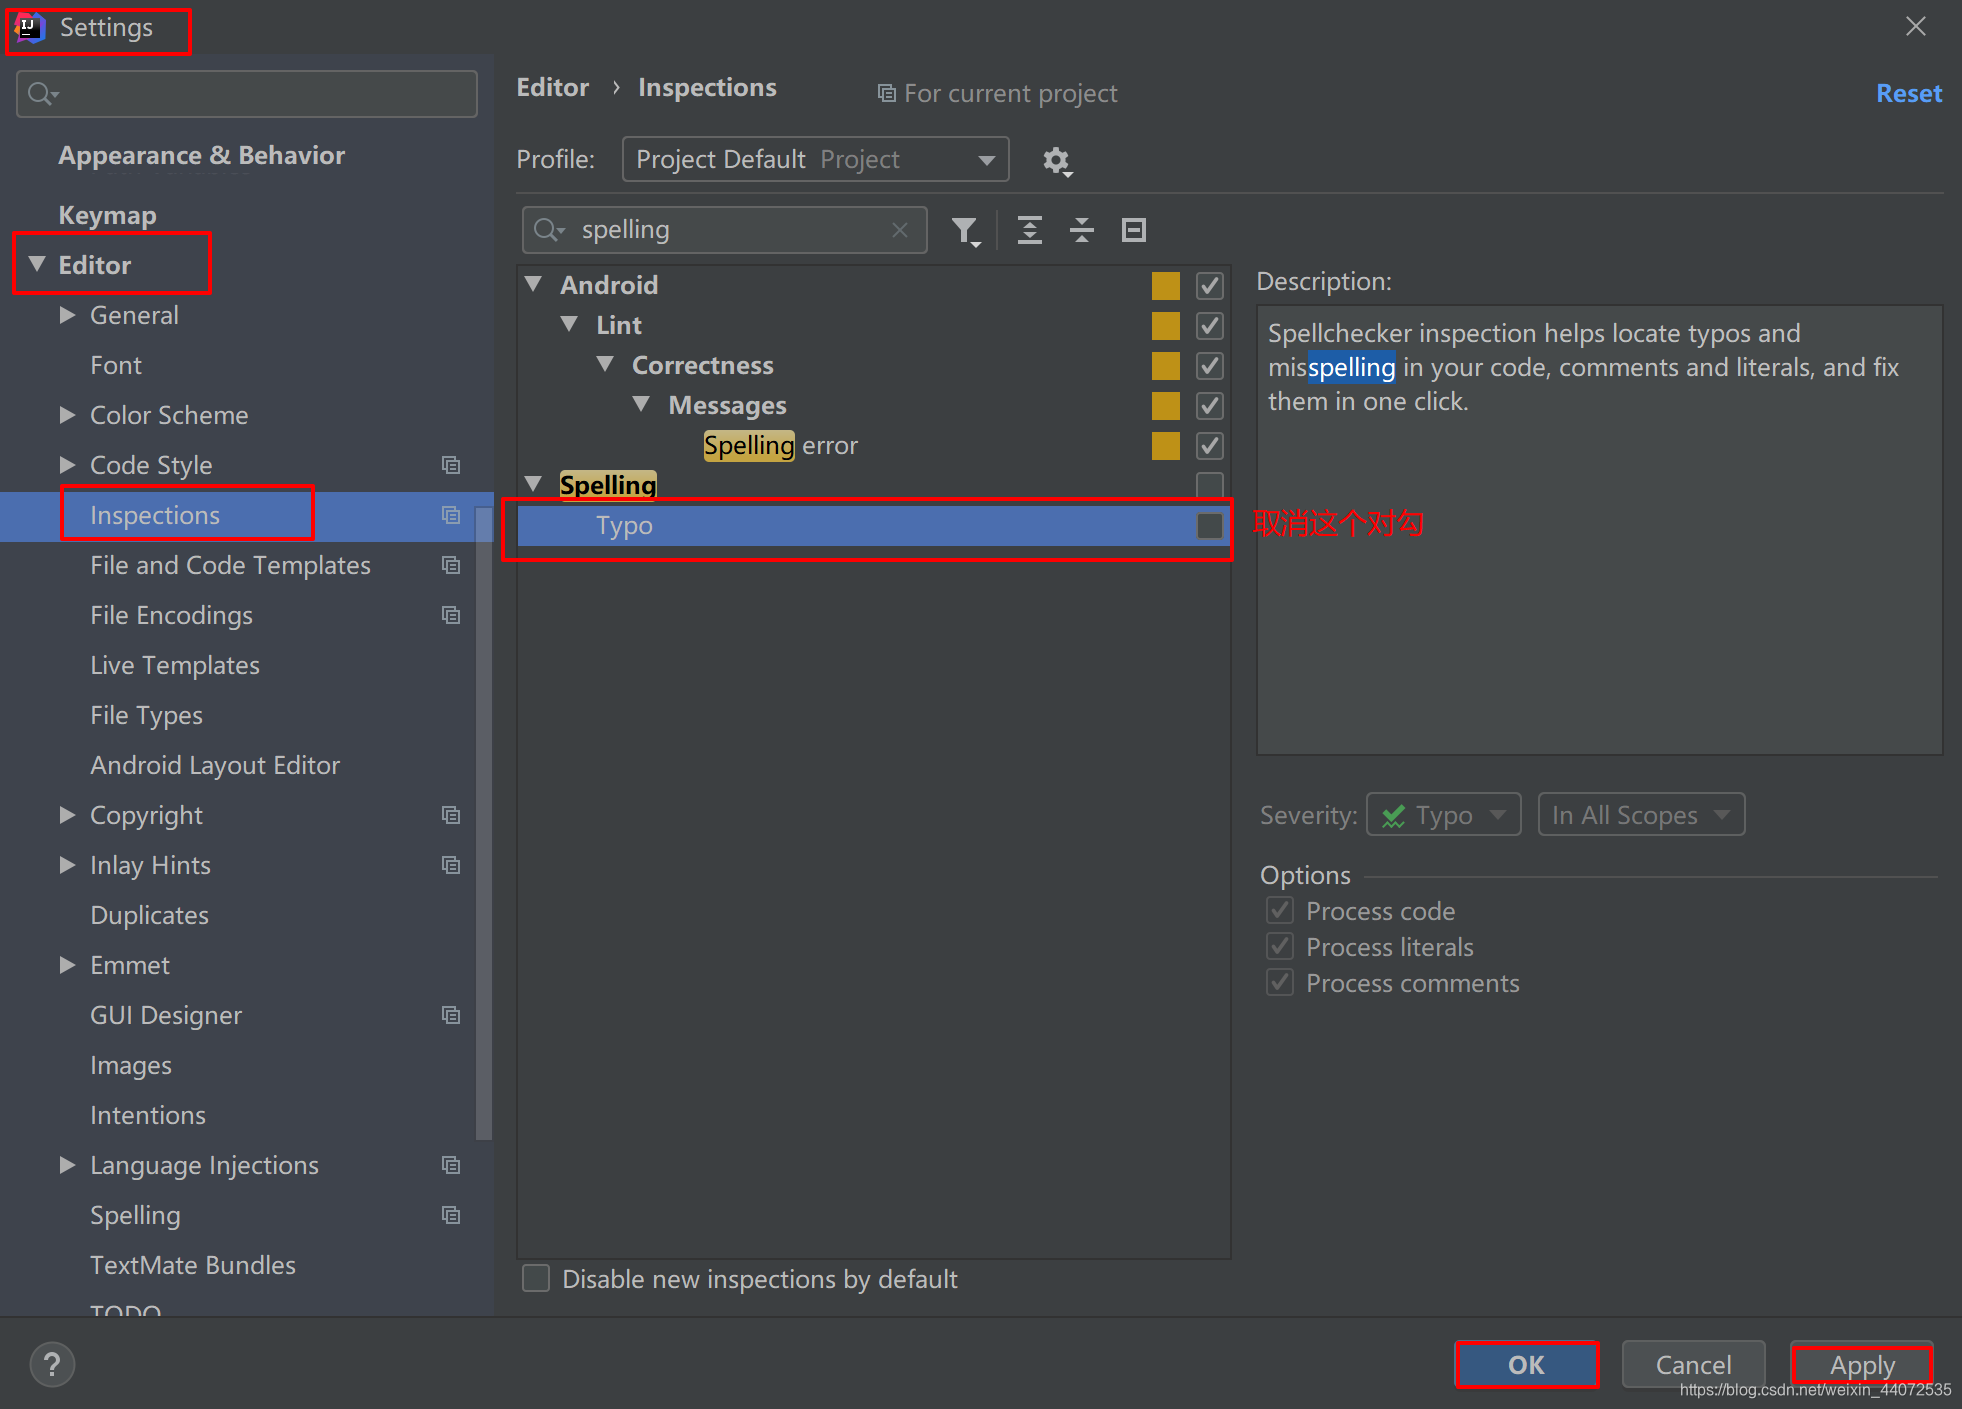Click the reset to empty square icon
Viewport: 1962px width, 1409px height.
pyautogui.click(x=1133, y=231)
